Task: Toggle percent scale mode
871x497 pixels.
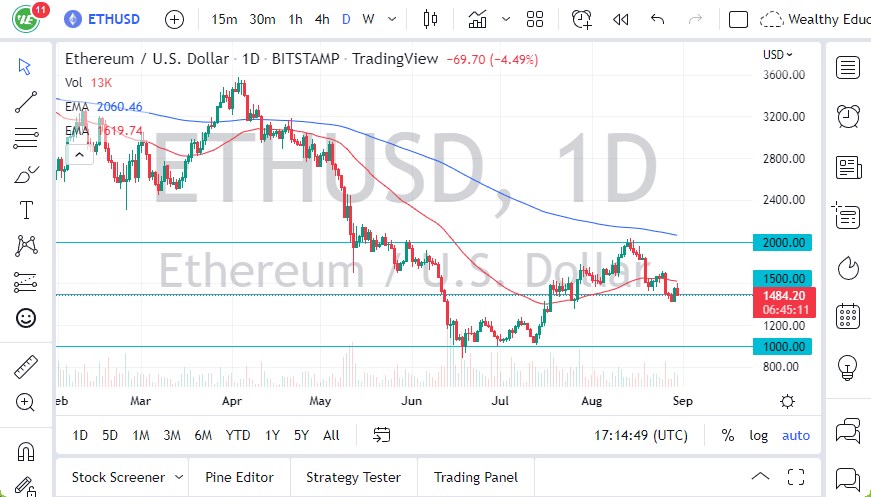Action: click(x=728, y=435)
